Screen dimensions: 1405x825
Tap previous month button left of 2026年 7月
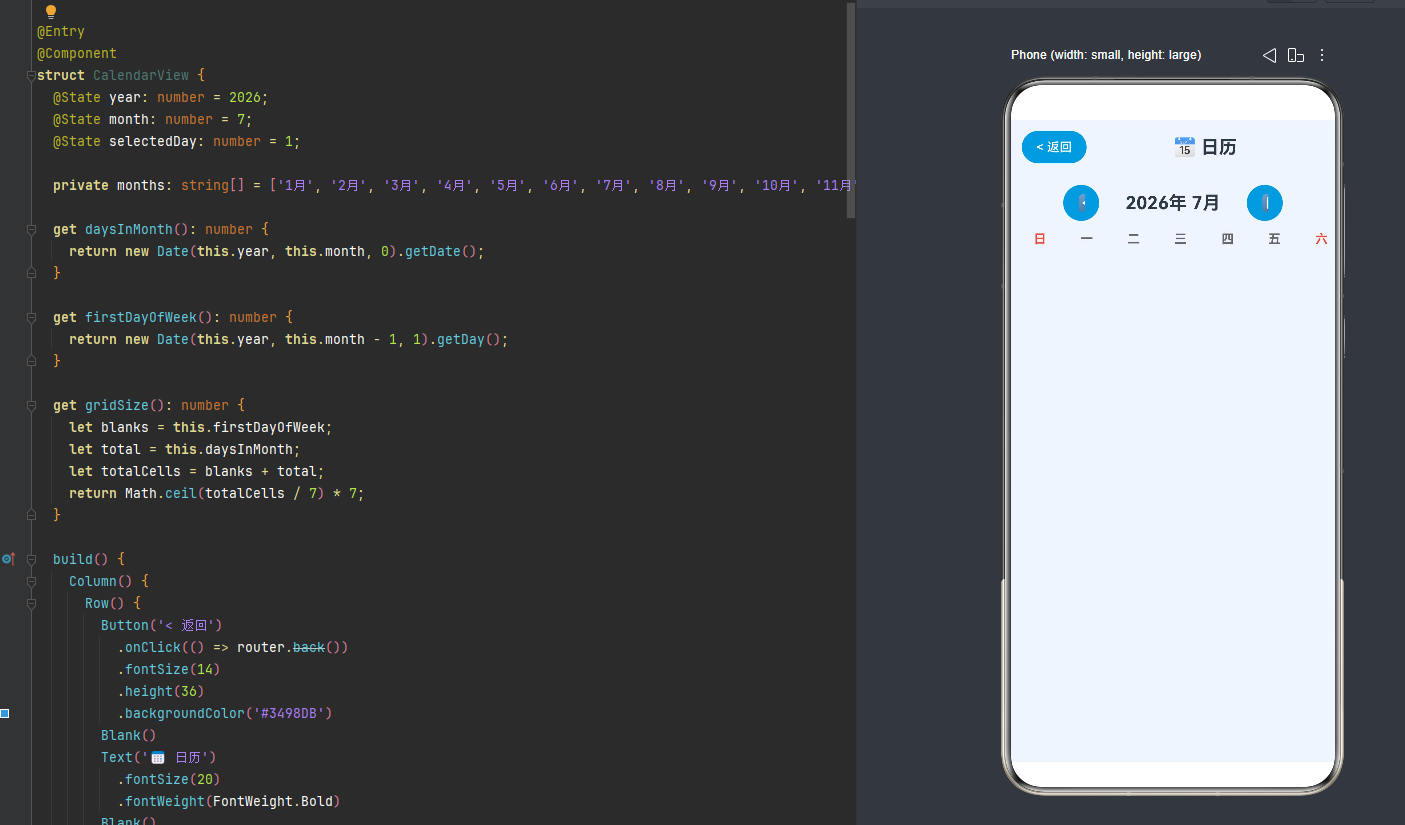pos(1081,203)
